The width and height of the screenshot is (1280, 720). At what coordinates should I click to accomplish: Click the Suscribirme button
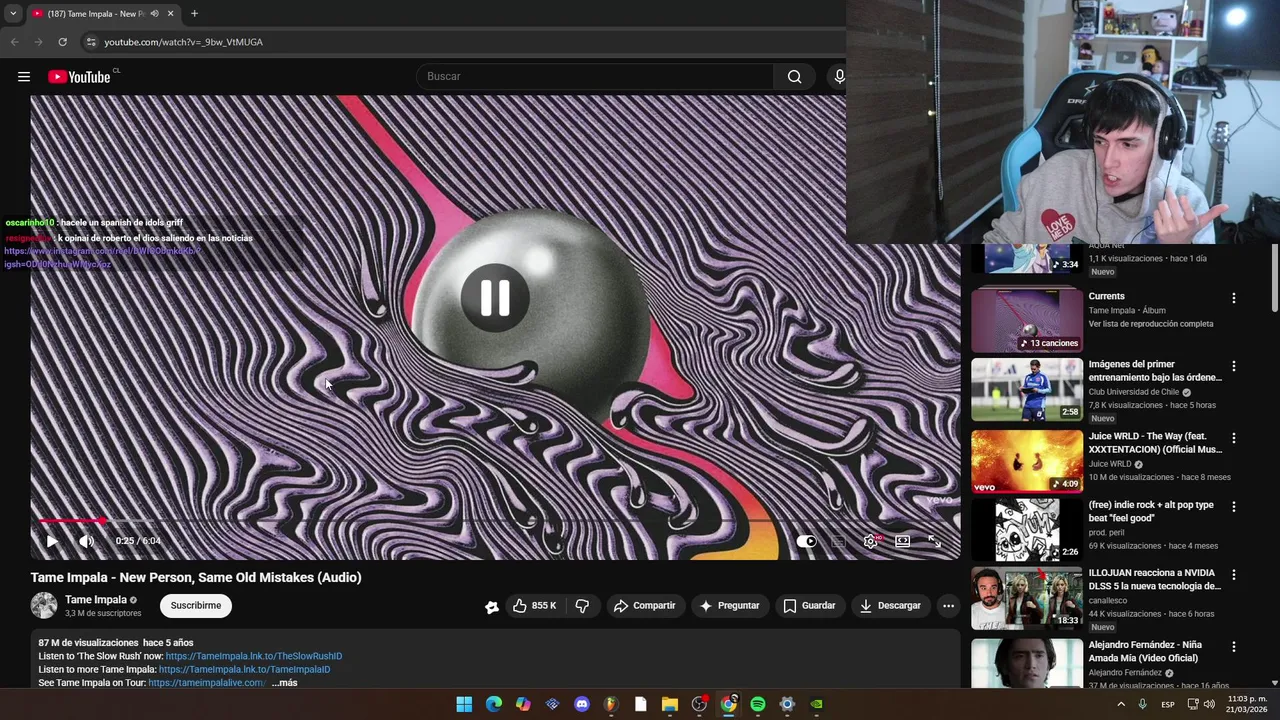[196, 605]
